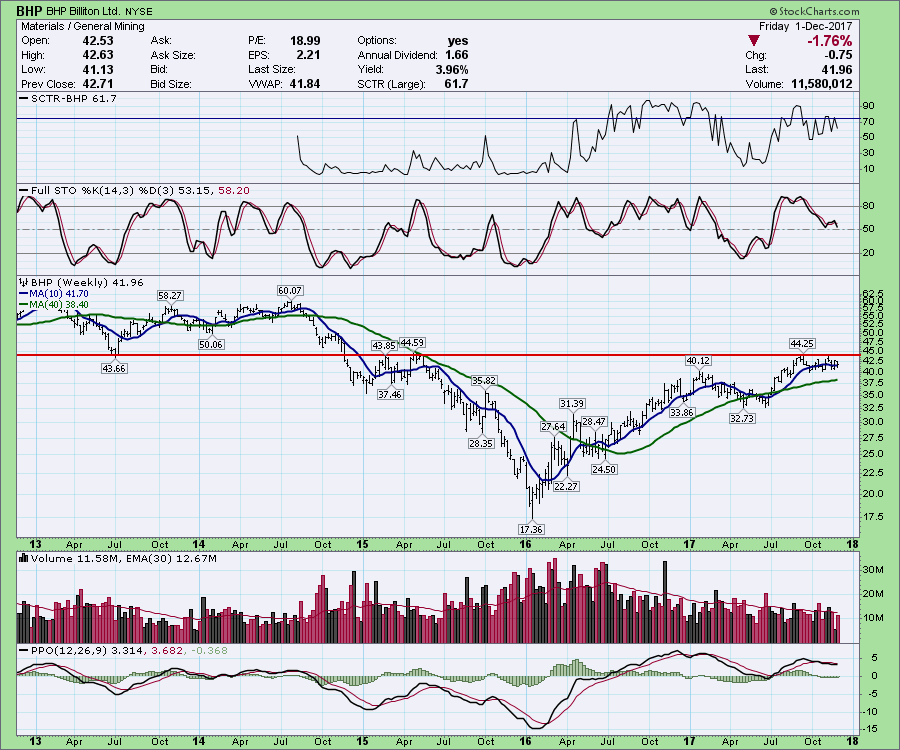Click the 28.47 price label
This screenshot has height=750, width=900.
pos(594,422)
